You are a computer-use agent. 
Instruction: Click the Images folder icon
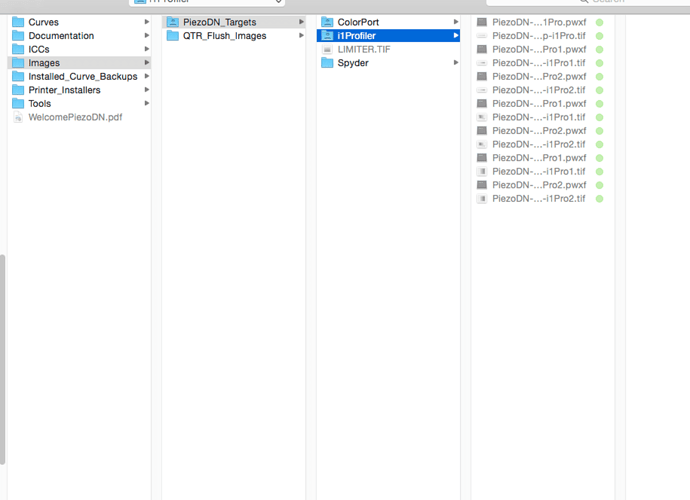(x=18, y=63)
